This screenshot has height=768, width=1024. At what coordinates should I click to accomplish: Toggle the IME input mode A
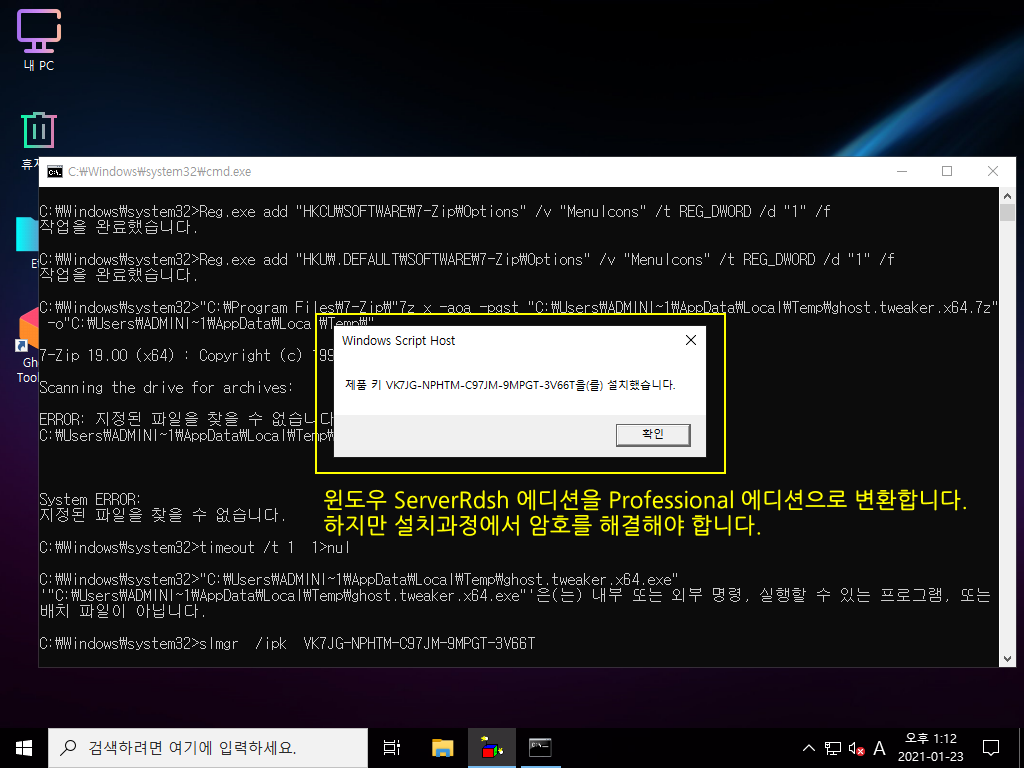point(879,748)
